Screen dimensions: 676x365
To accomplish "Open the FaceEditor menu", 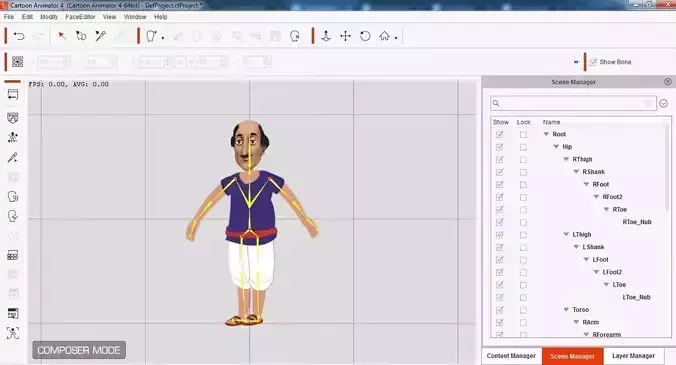I will pyautogui.click(x=80, y=17).
